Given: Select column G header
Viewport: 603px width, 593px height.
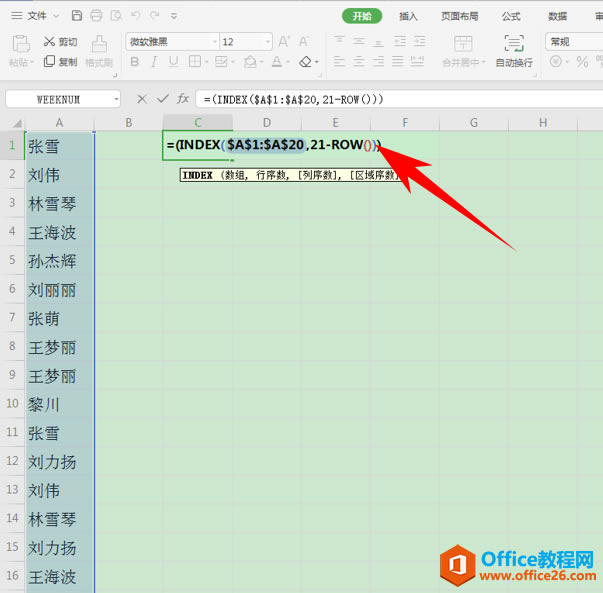Looking at the screenshot, I should point(474,123).
